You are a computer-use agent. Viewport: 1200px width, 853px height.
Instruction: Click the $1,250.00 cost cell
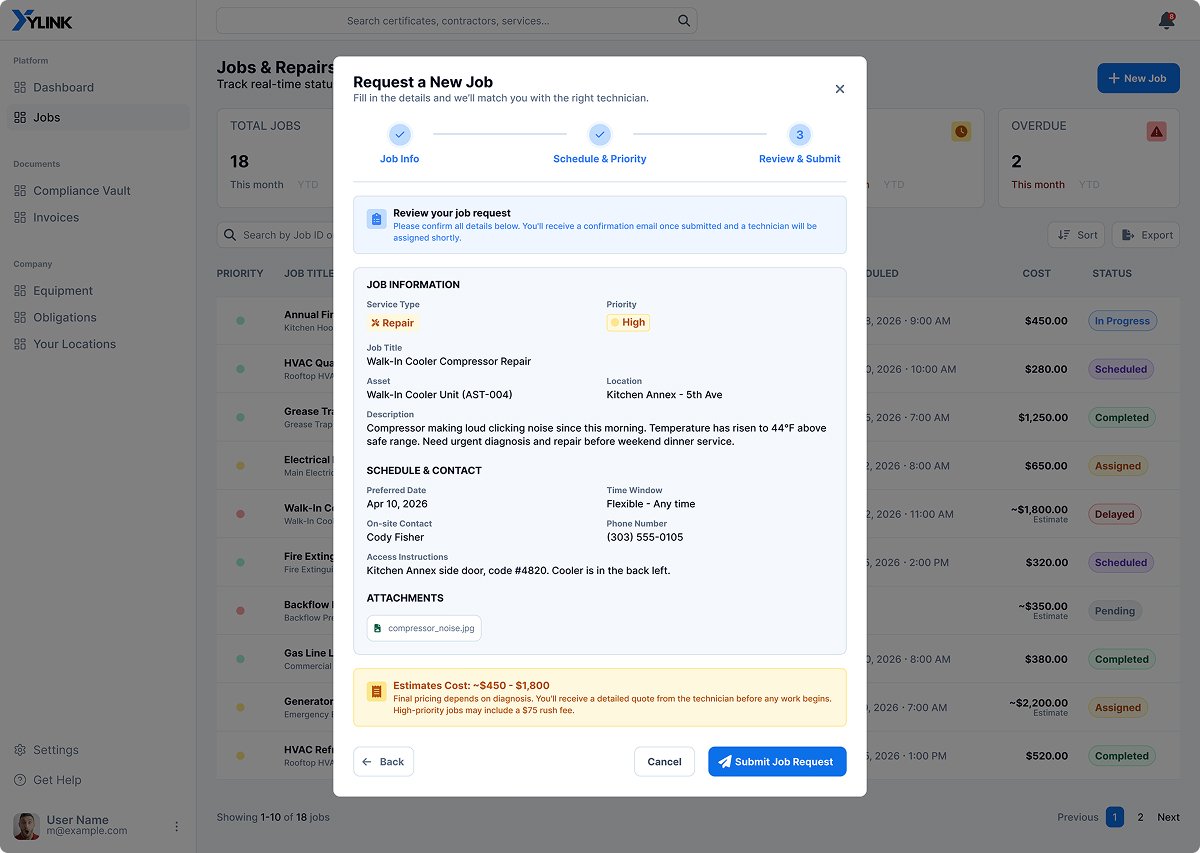click(x=1043, y=418)
